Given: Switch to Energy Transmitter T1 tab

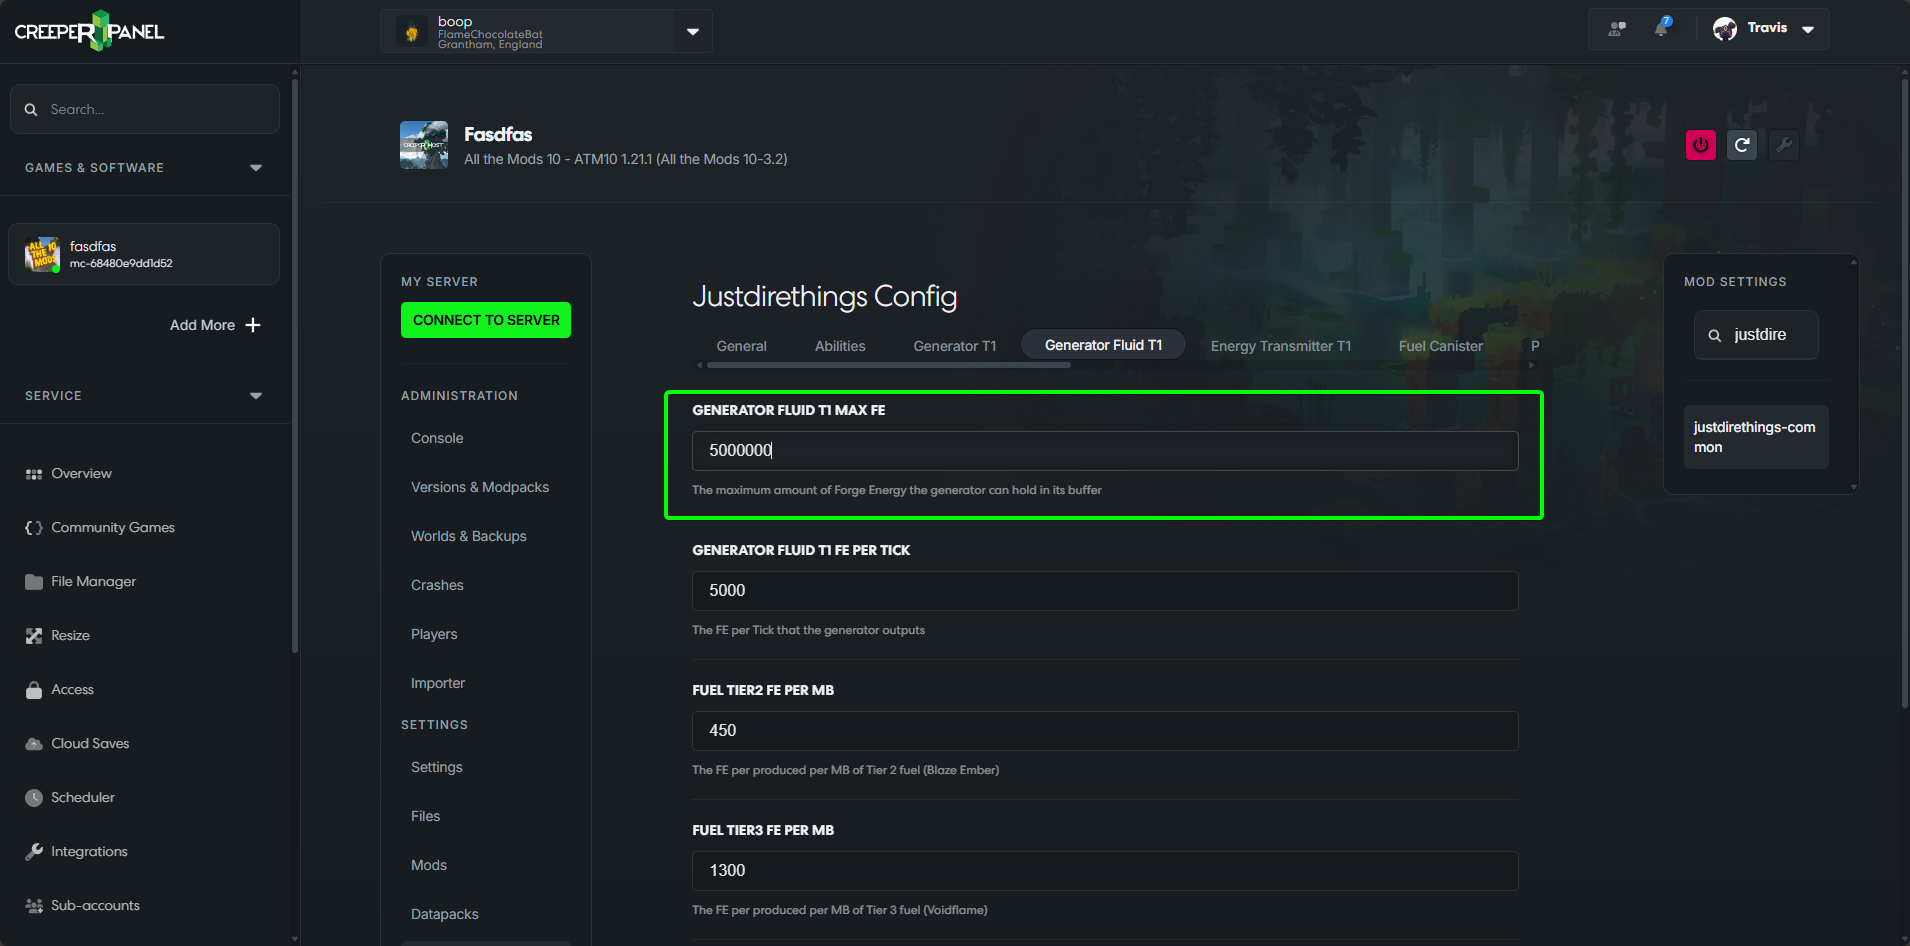Looking at the screenshot, I should (x=1281, y=346).
